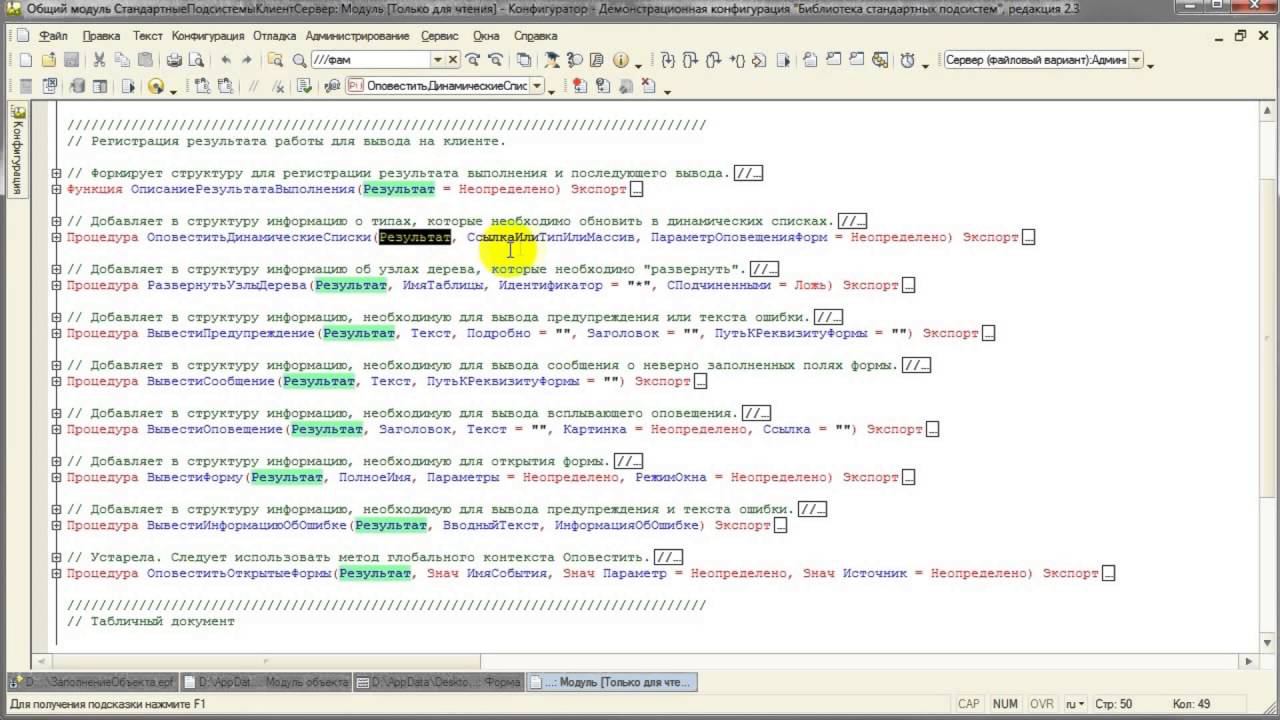This screenshot has width=1280, height=720.
Task: Open the Справка menu
Action: tap(536, 35)
